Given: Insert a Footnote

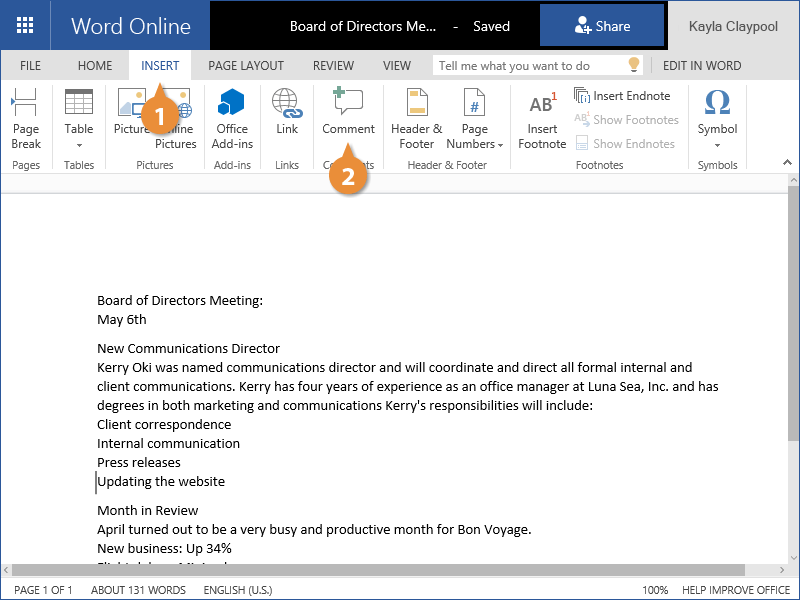Looking at the screenshot, I should (x=542, y=119).
